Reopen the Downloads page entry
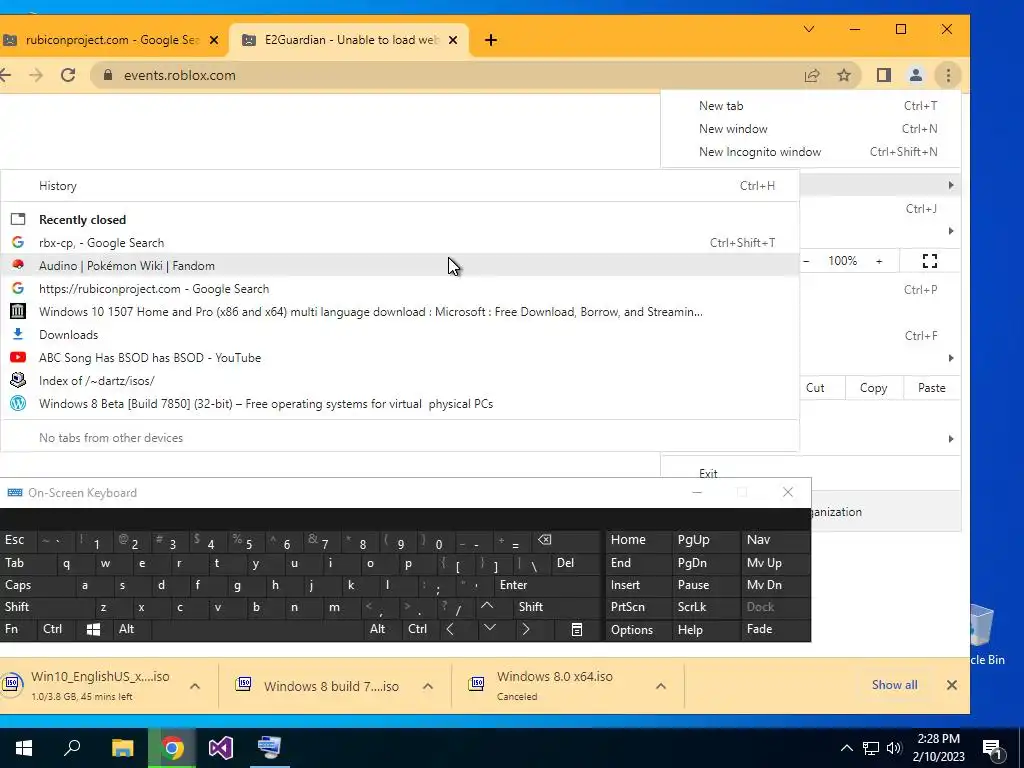 pos(400,334)
